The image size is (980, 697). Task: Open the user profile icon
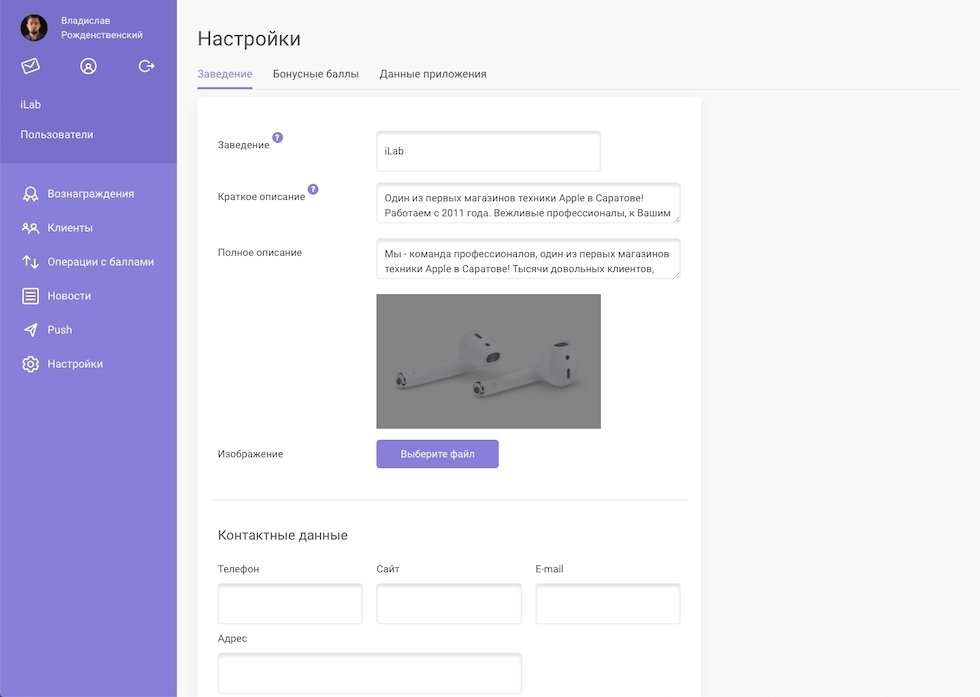point(88,66)
